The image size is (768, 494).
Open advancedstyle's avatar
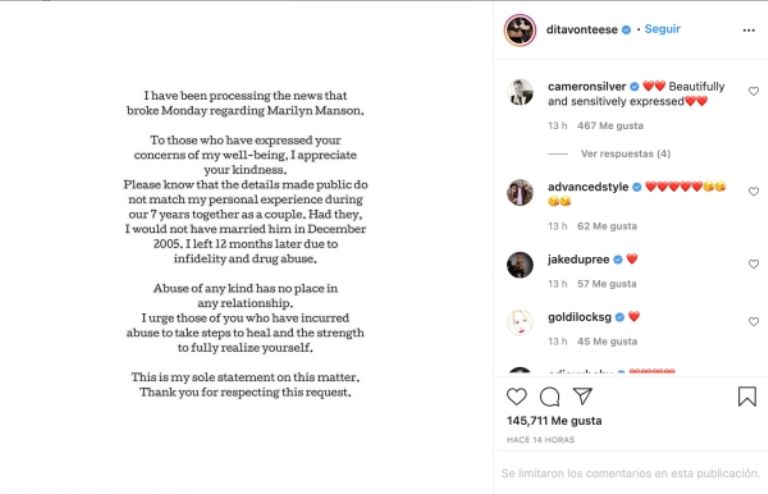pyautogui.click(x=520, y=192)
